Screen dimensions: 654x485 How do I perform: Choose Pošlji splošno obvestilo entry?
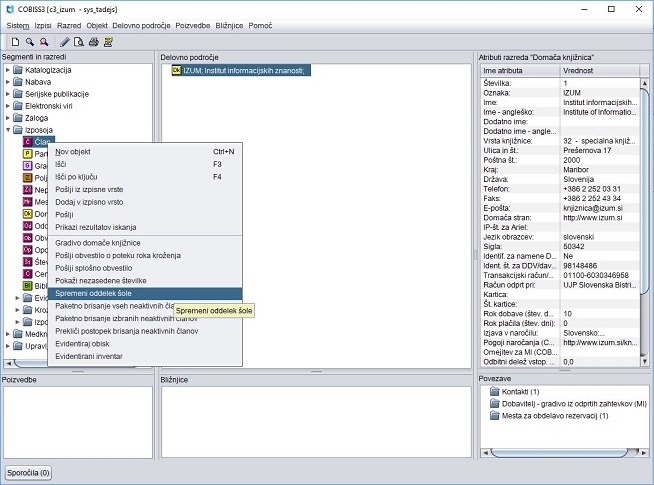(145, 268)
